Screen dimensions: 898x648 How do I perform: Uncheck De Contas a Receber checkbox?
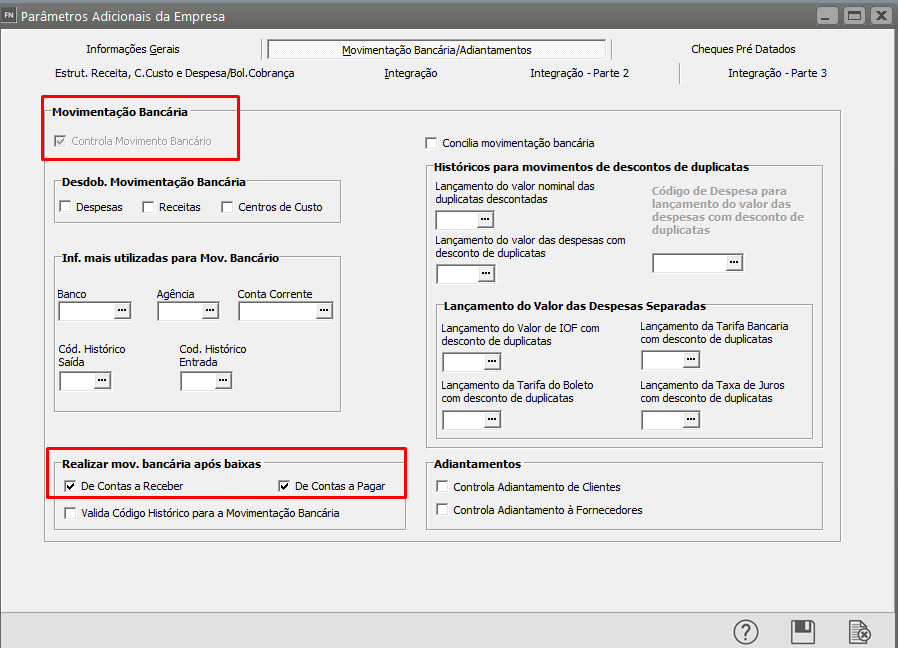(70, 486)
